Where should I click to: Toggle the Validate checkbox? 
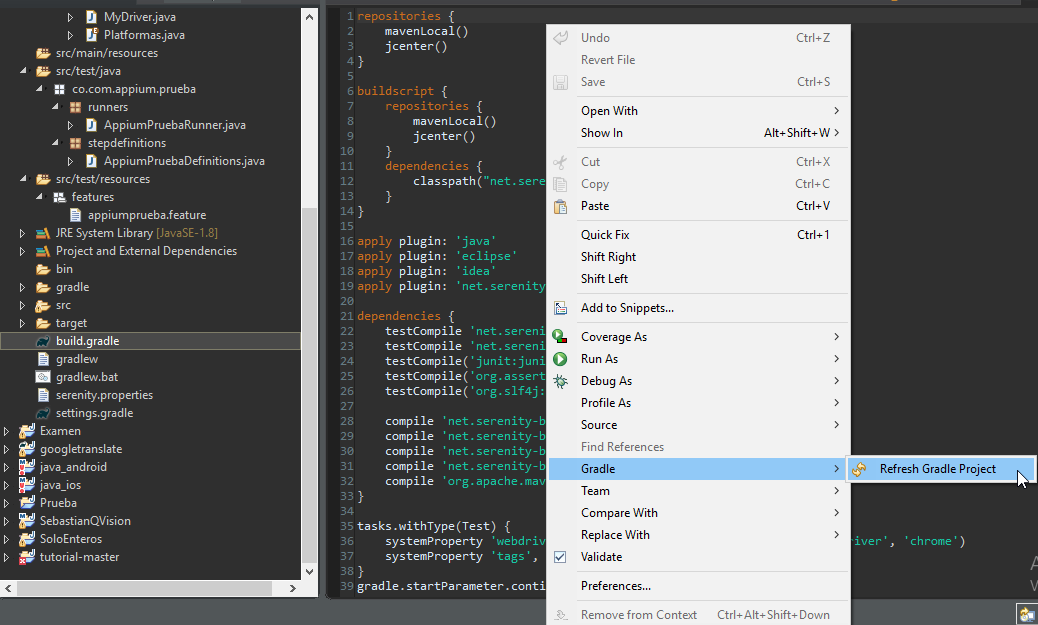click(x=561, y=557)
